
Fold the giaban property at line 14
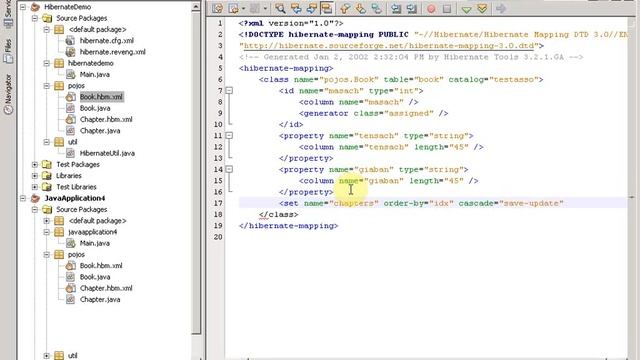click(229, 169)
